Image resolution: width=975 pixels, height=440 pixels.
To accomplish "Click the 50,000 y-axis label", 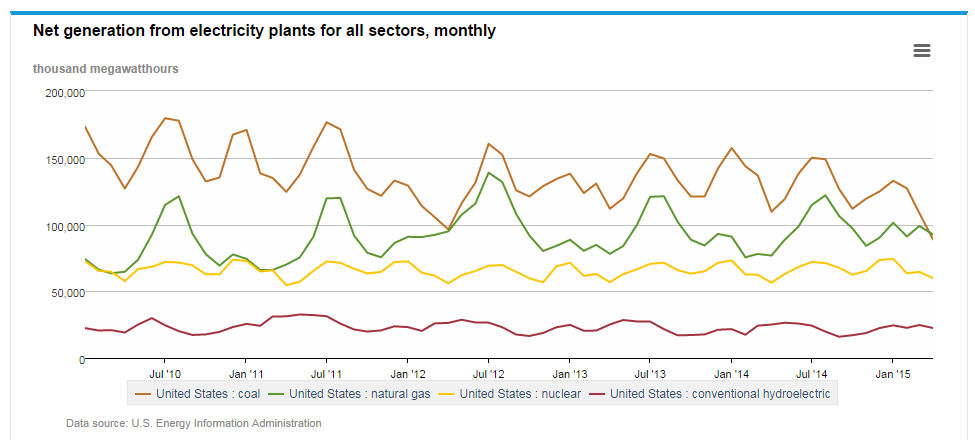I will [x=68, y=292].
